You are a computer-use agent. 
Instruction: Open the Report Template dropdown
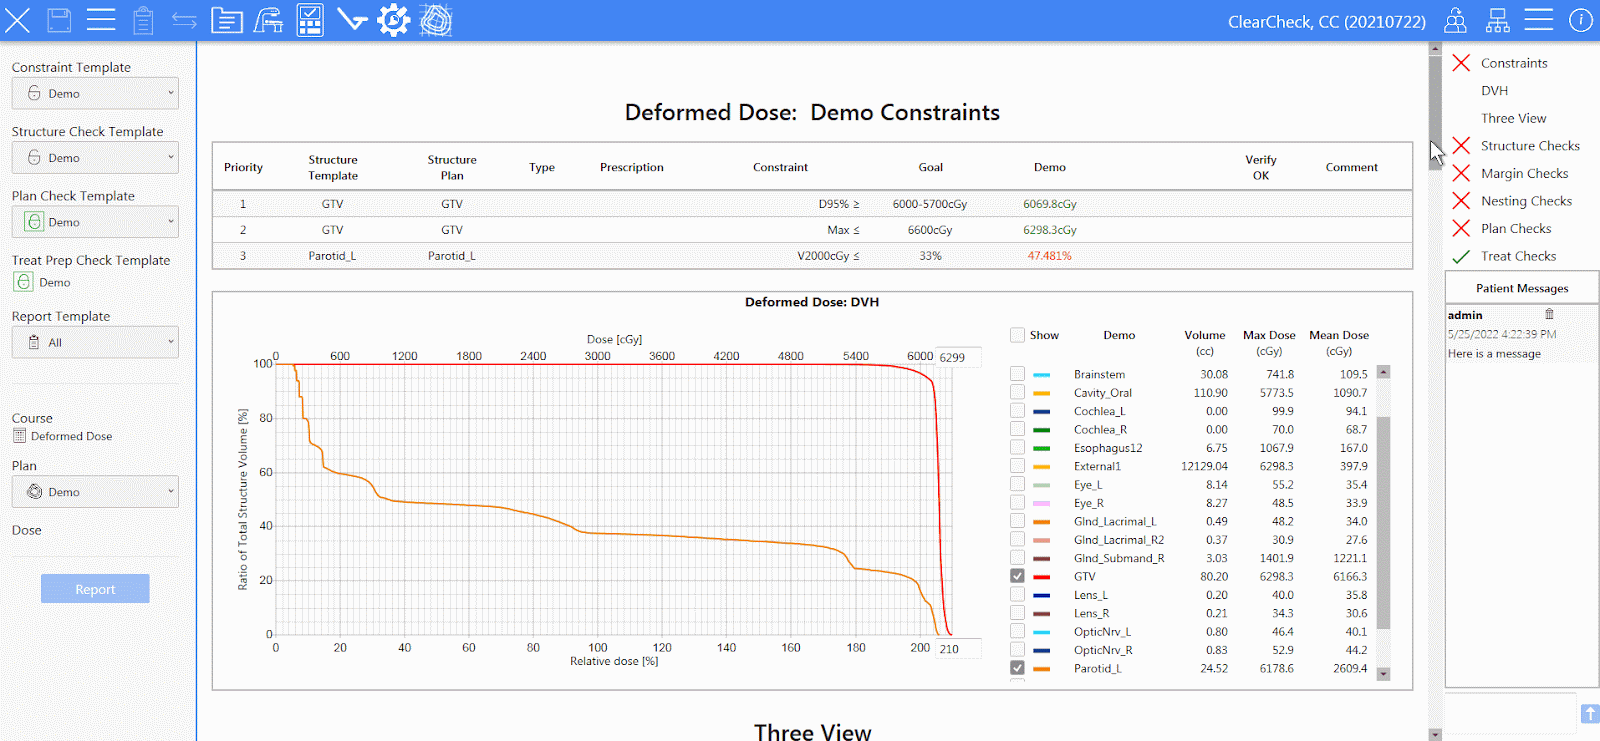[95, 342]
